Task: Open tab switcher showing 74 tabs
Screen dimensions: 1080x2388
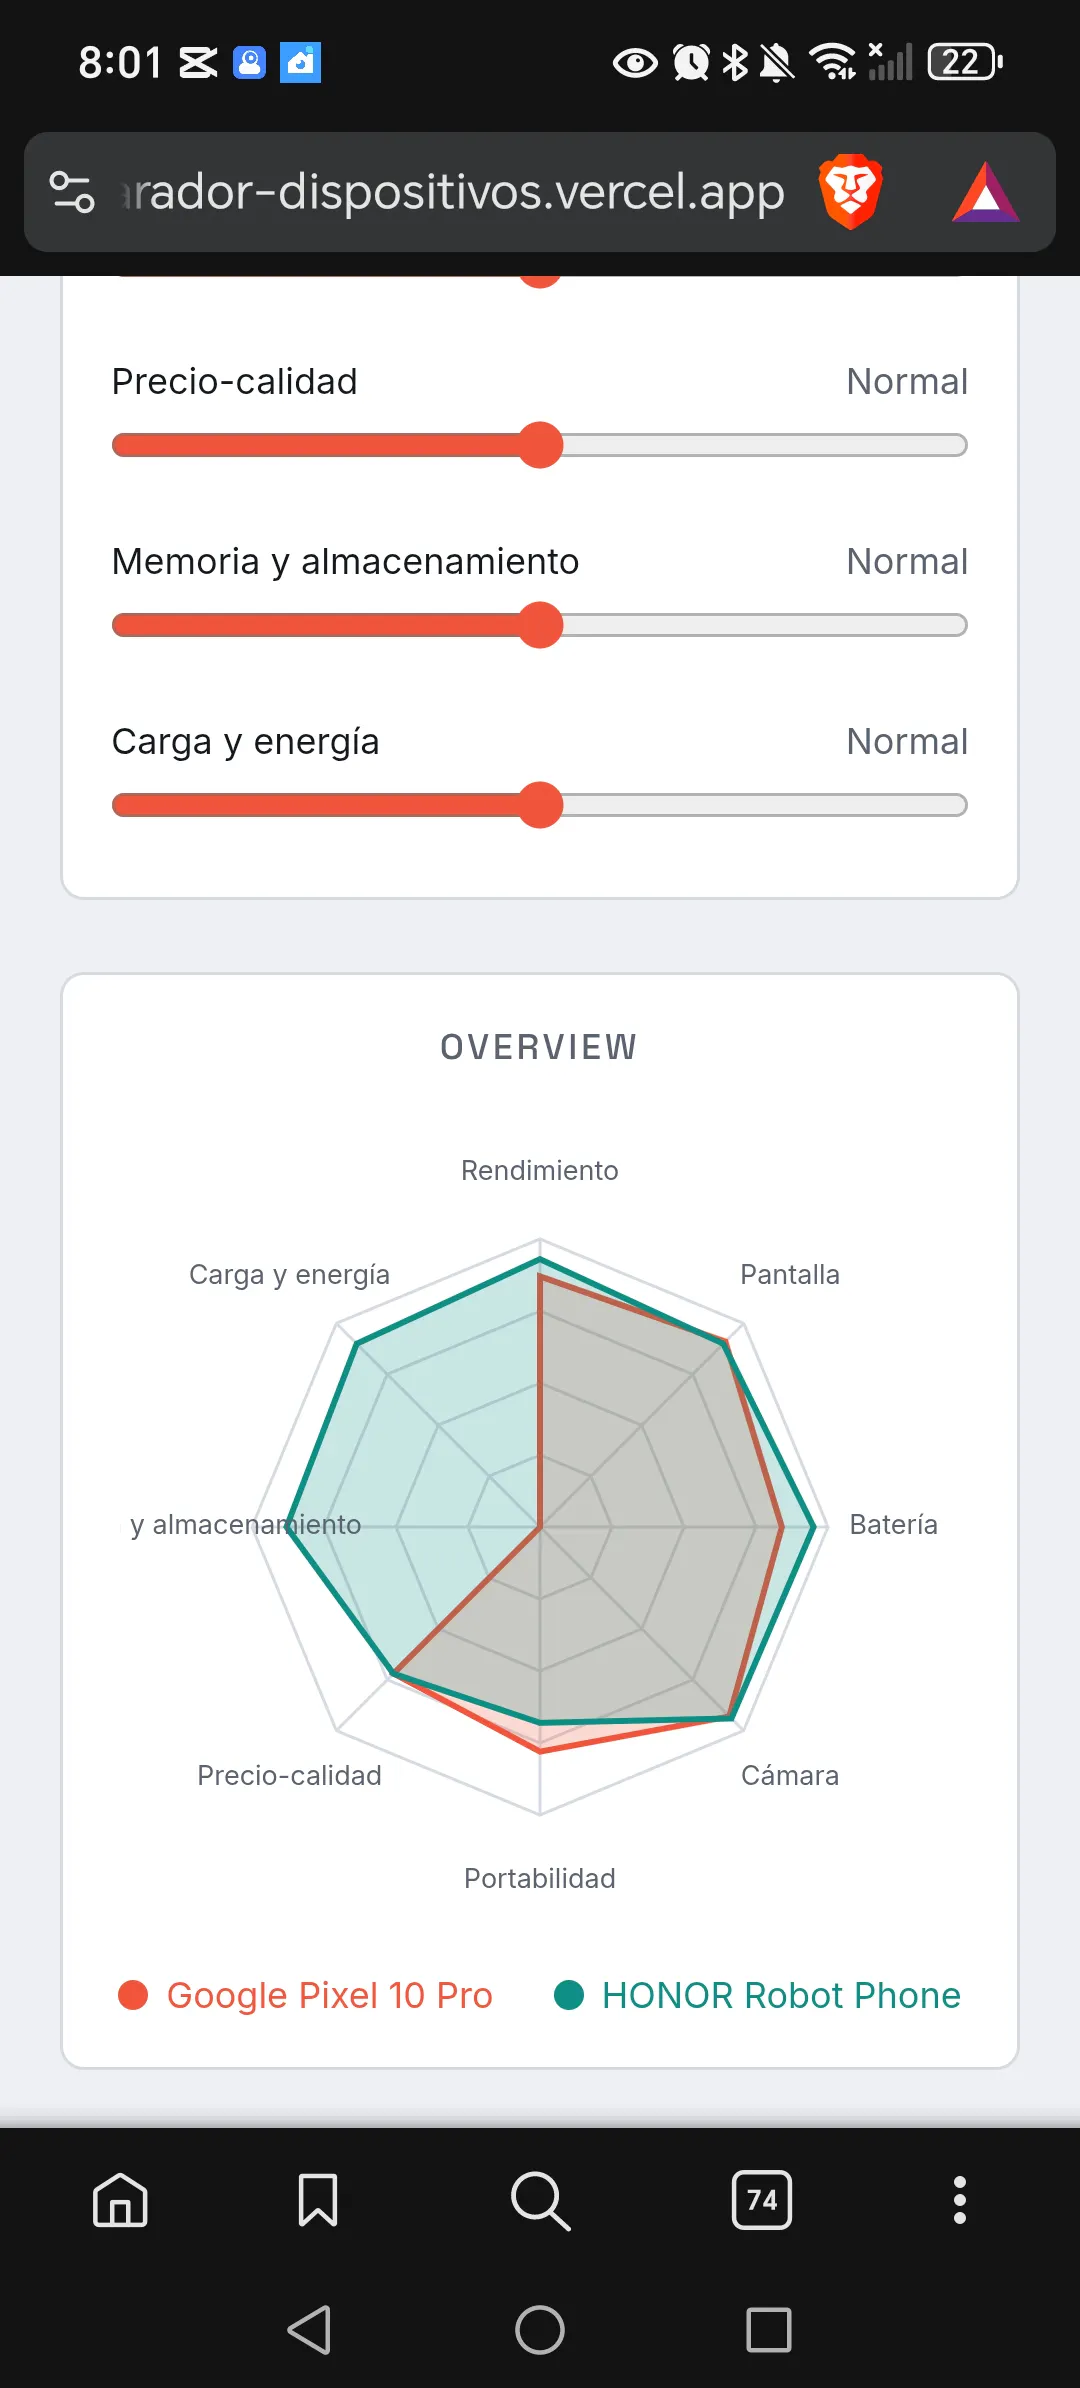Action: point(762,2200)
